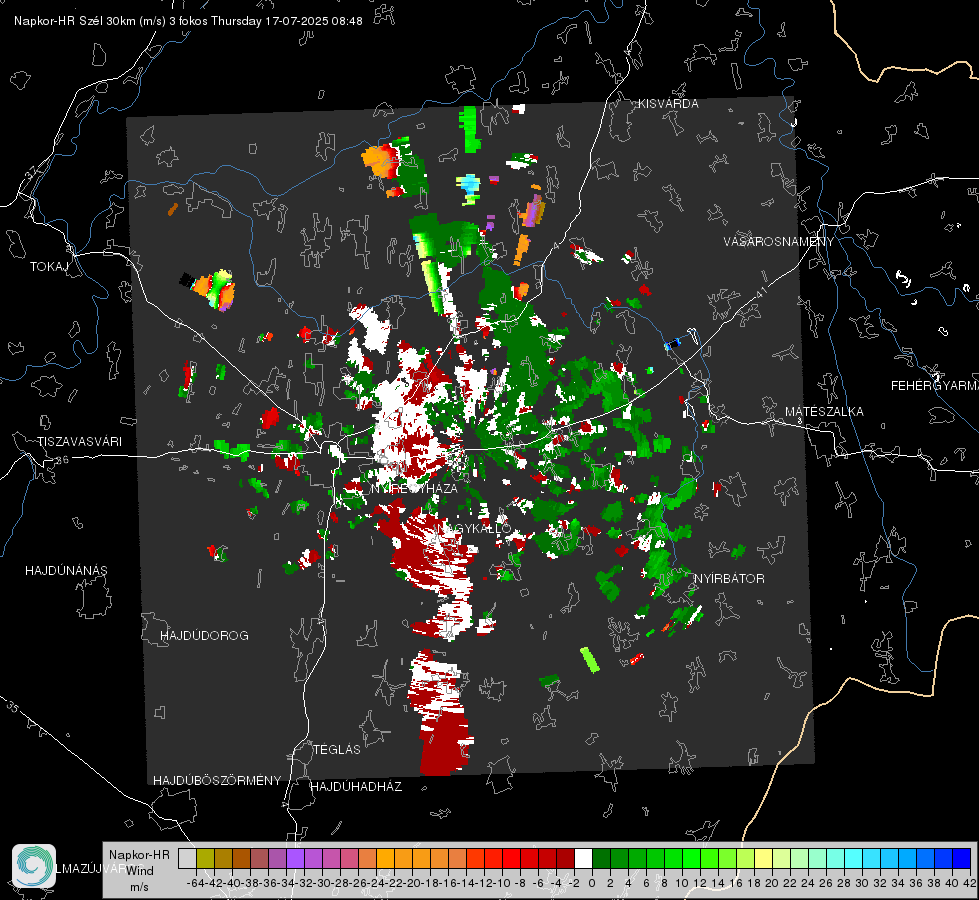Click the 0 value on legend scale

pos(592,883)
